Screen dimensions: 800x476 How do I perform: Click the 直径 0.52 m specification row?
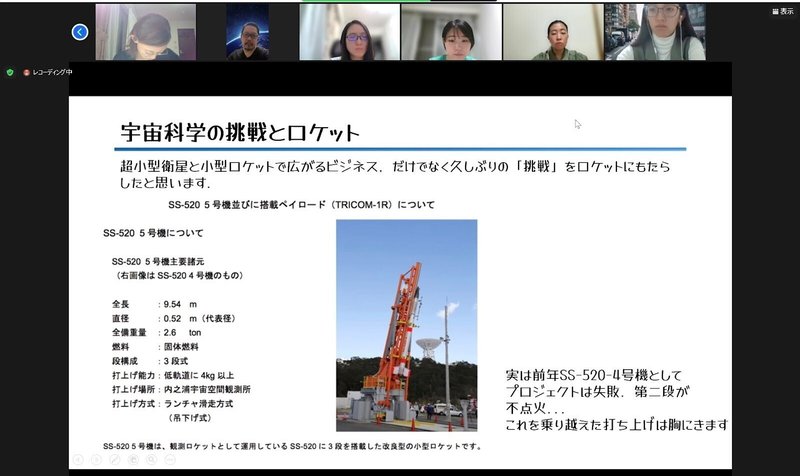tap(174, 318)
